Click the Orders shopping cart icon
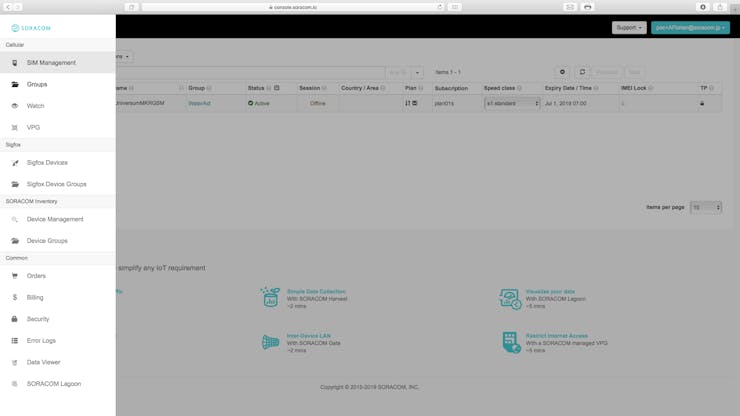 [15, 276]
